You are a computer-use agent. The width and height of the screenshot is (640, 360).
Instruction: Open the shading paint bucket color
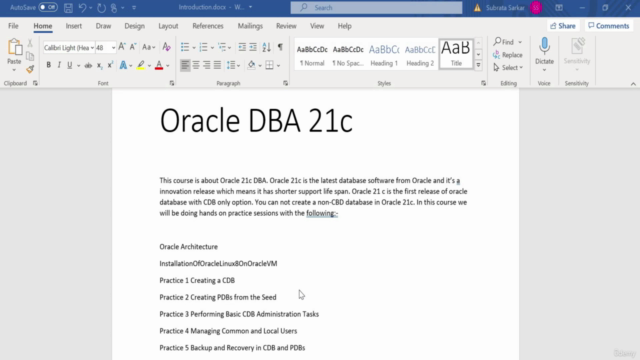click(251, 65)
